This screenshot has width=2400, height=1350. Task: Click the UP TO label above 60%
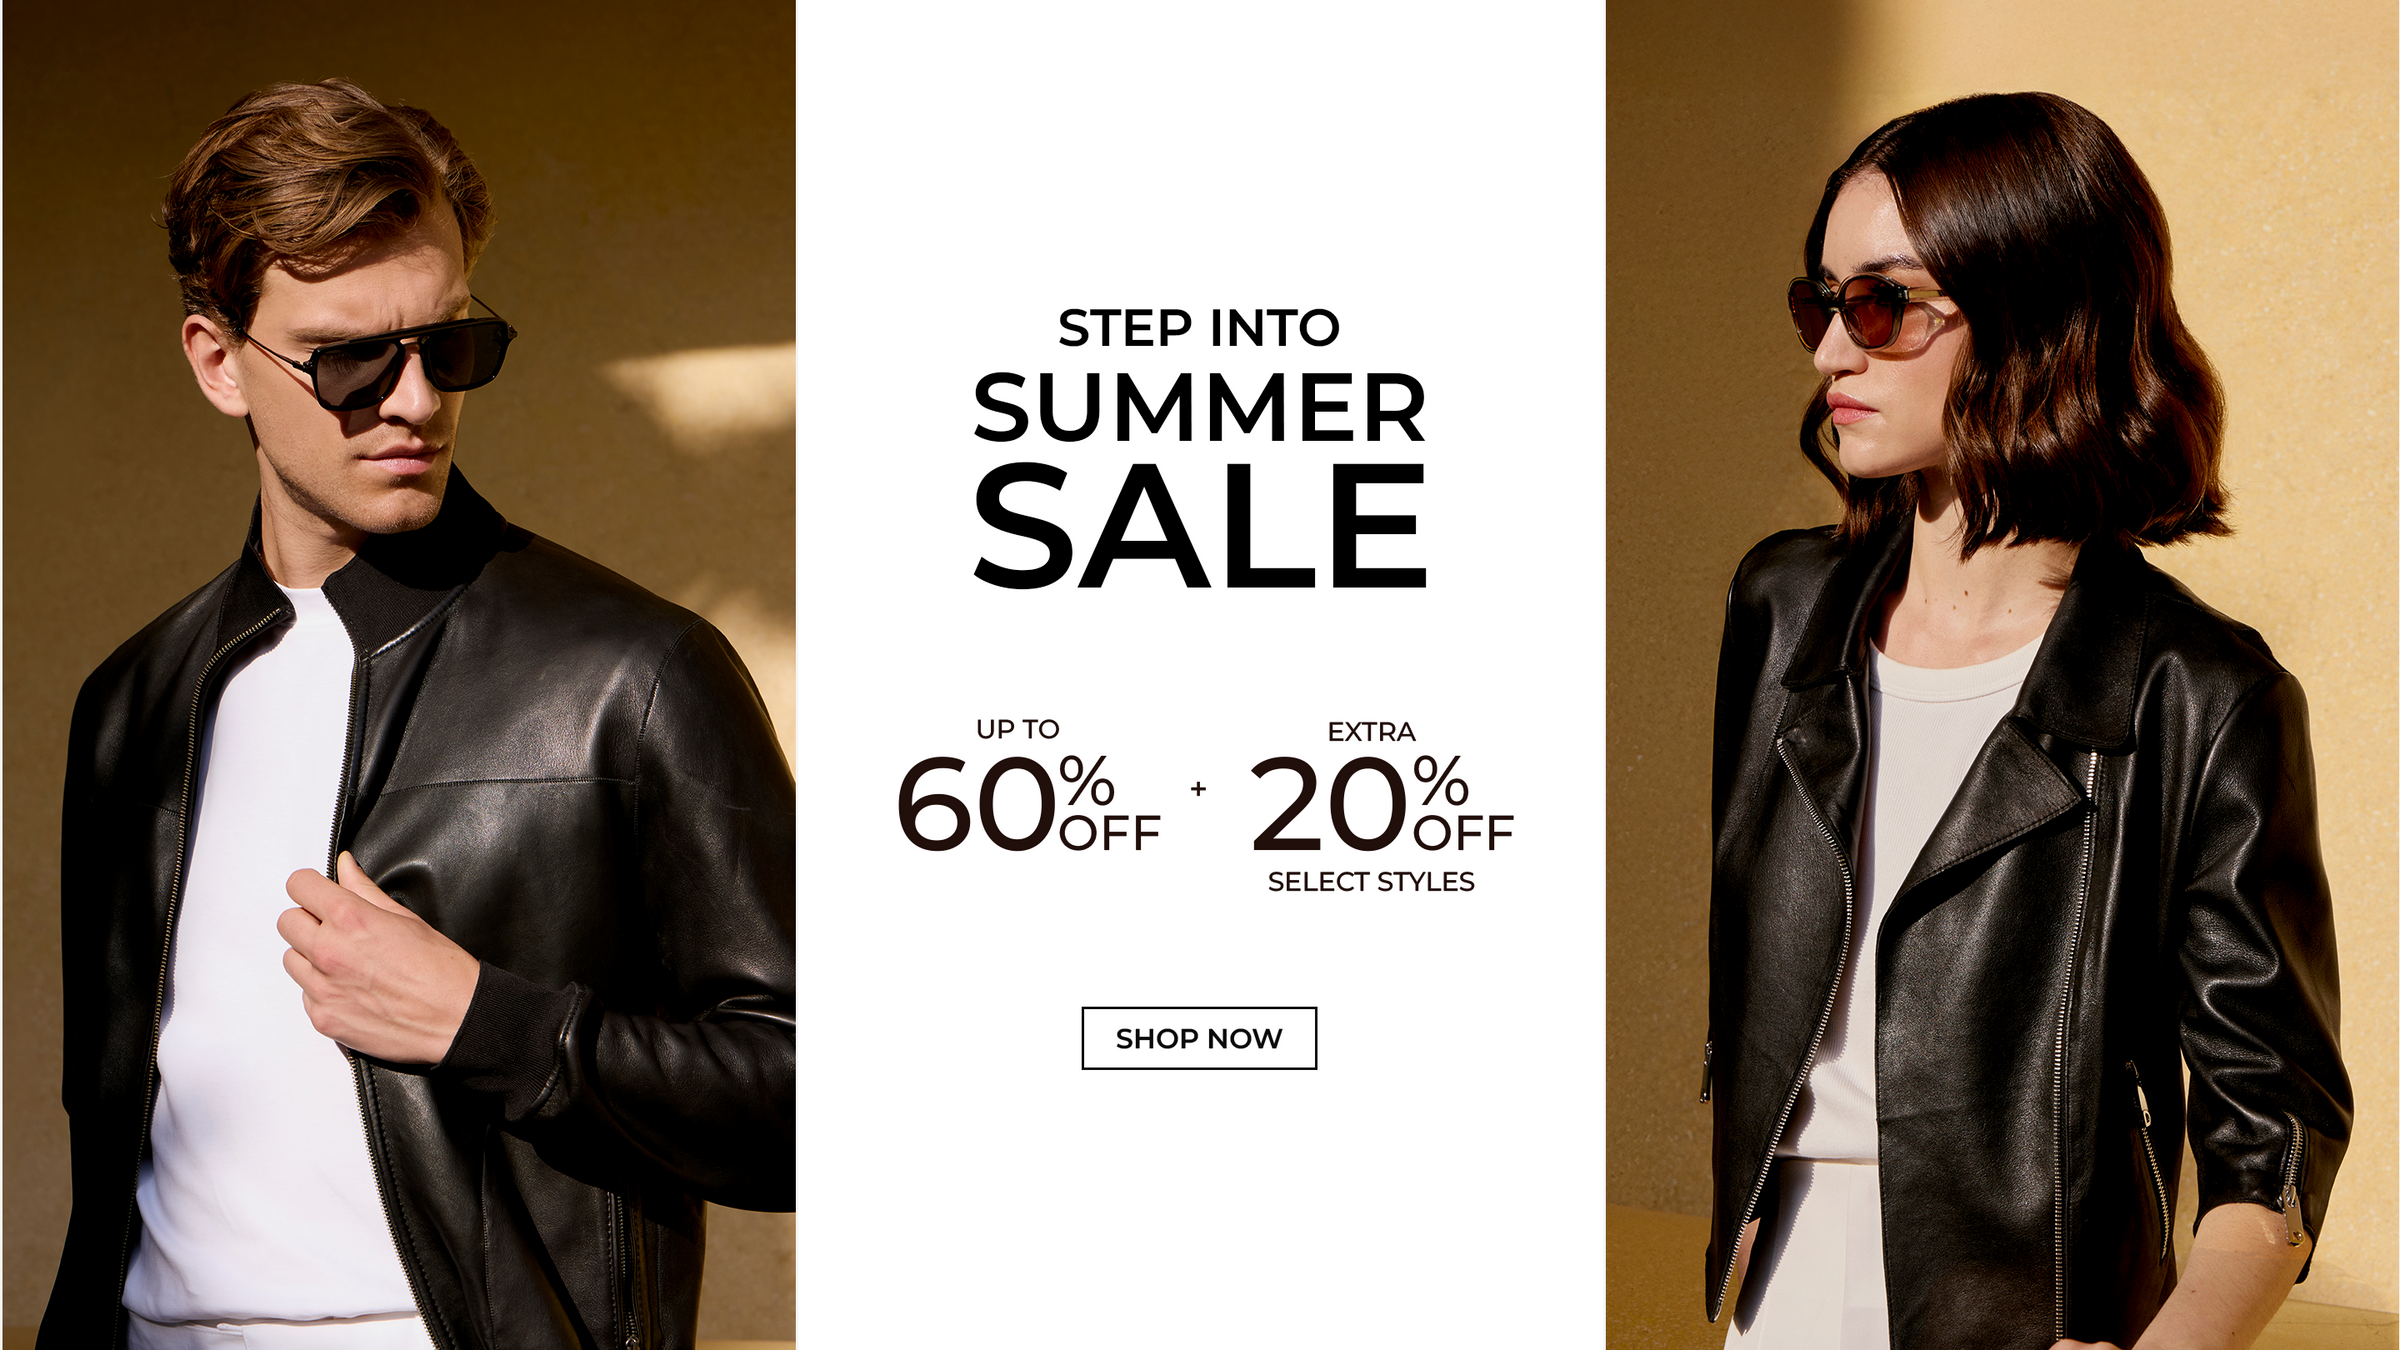(x=1018, y=730)
